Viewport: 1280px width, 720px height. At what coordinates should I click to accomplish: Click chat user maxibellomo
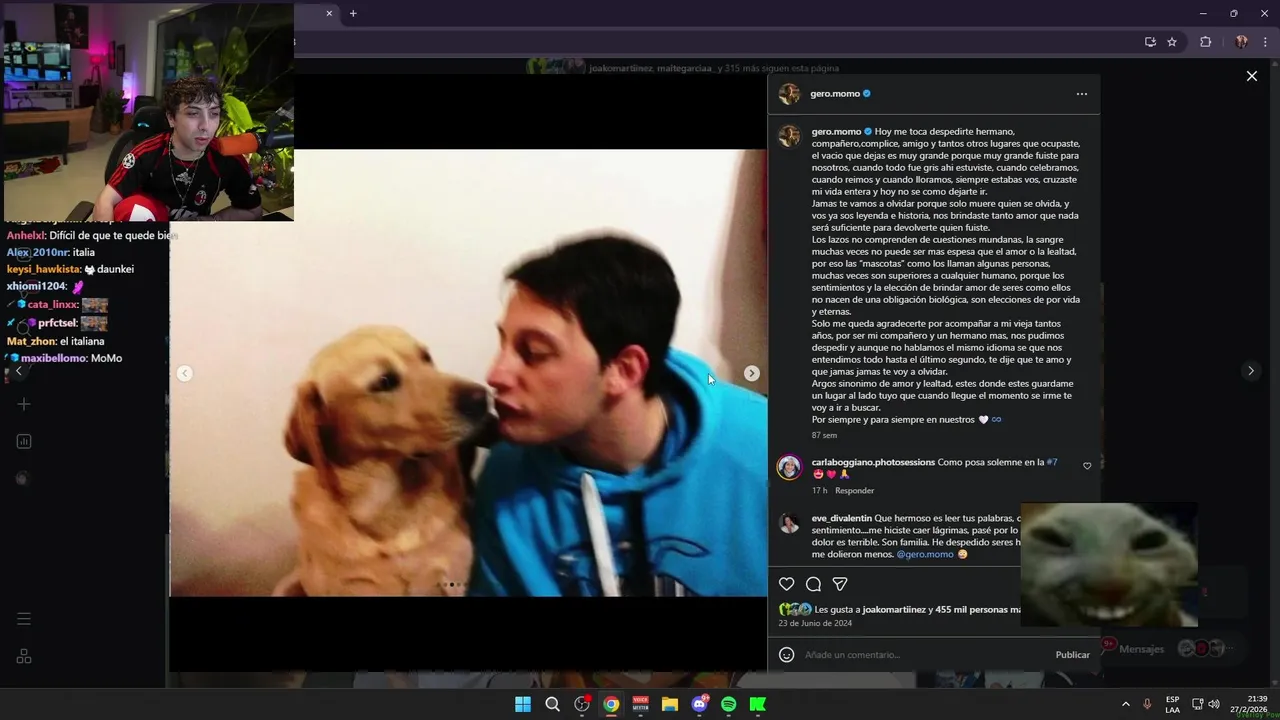click(x=54, y=358)
